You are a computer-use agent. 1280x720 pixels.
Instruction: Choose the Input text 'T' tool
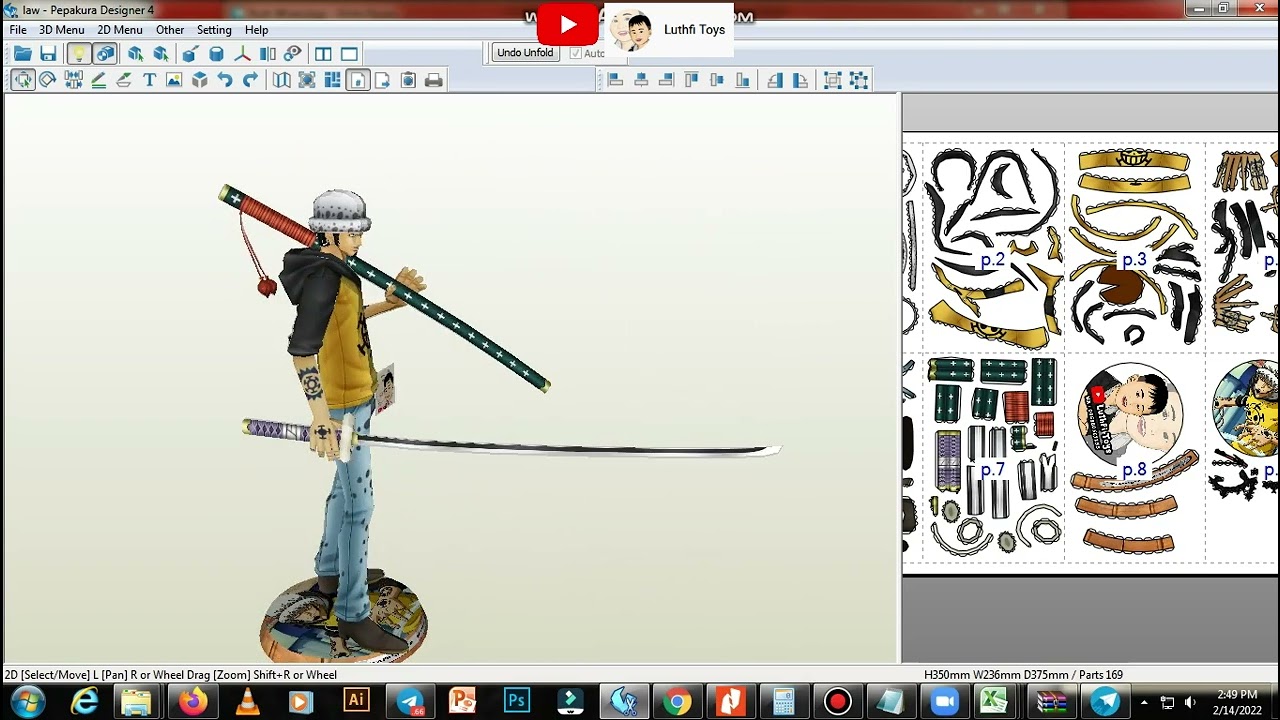[x=149, y=80]
